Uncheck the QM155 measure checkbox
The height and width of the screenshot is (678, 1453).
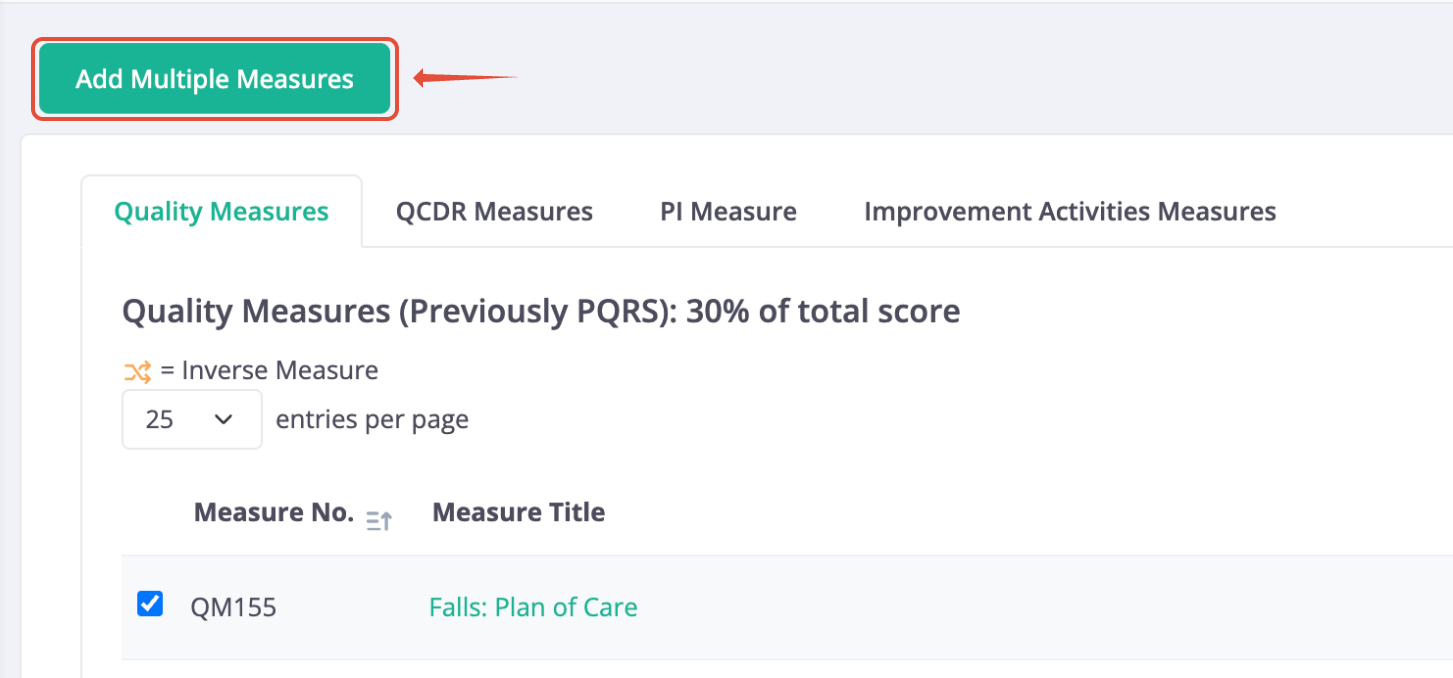pyautogui.click(x=150, y=604)
